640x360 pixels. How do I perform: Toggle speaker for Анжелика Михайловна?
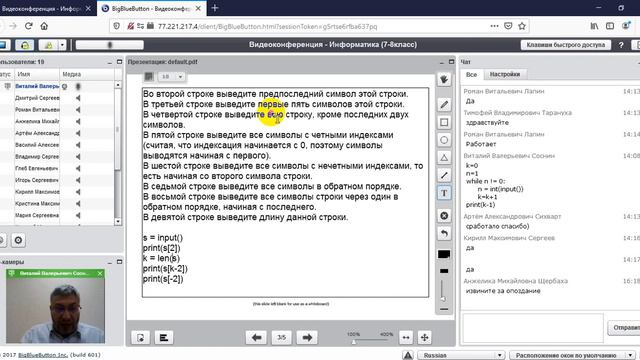click(x=78, y=121)
